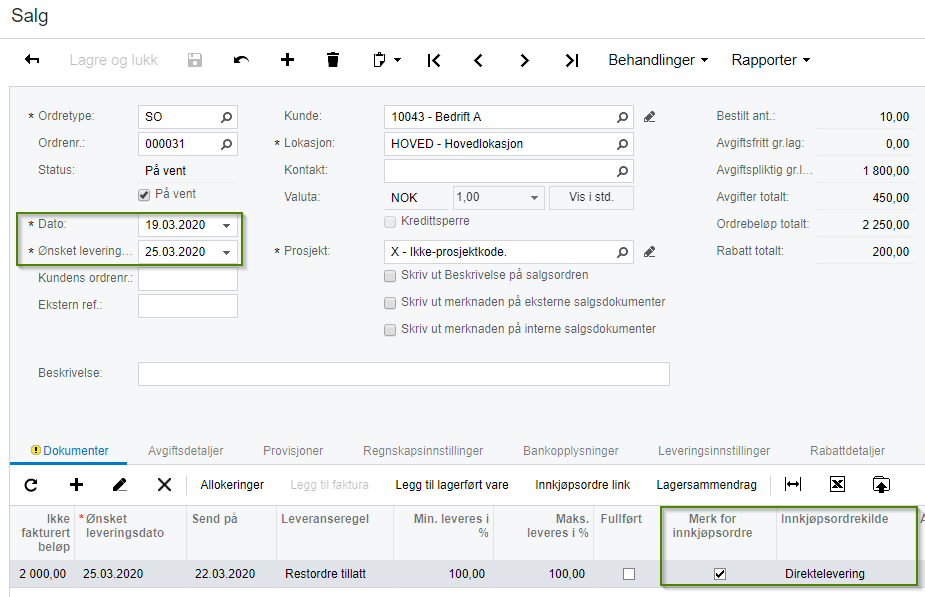The width and height of the screenshot is (925, 597).
Task: Expand the Behandlinger menu
Action: (657, 60)
